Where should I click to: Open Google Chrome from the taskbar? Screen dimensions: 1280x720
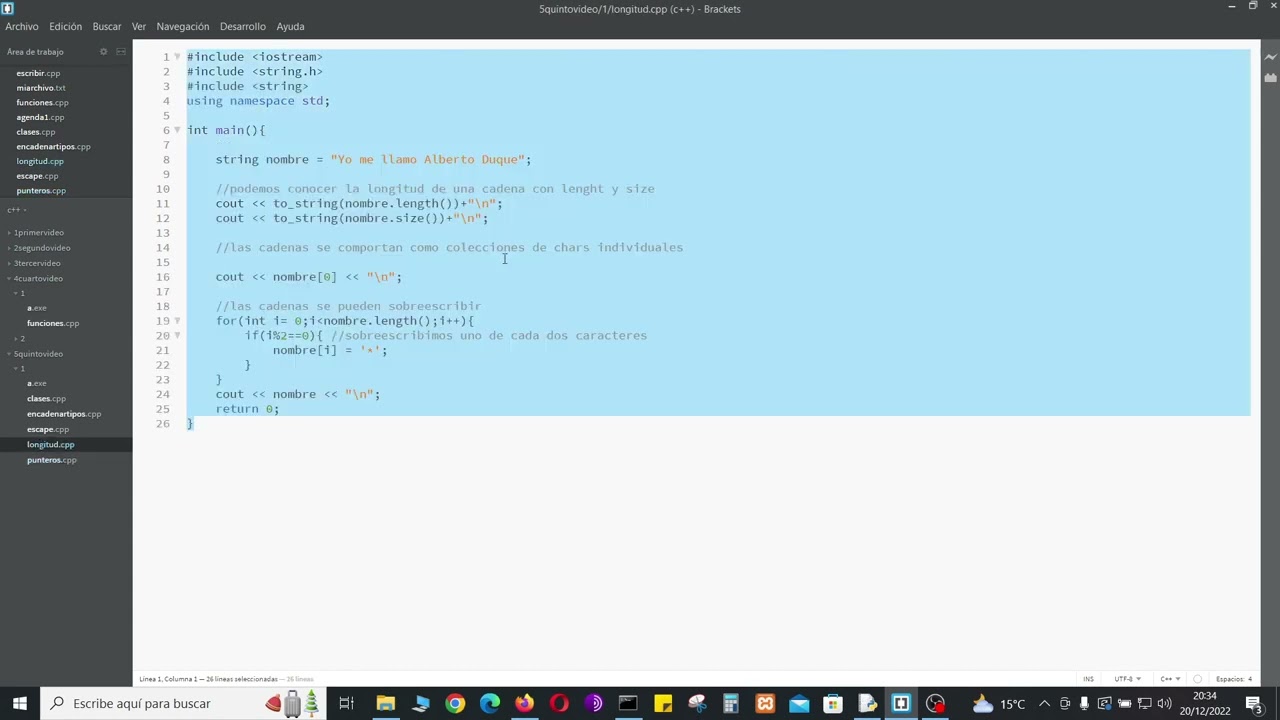tap(455, 703)
